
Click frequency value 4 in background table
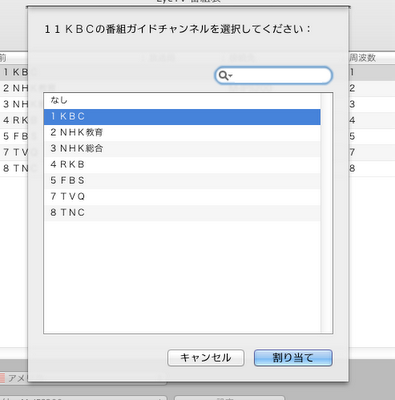pos(352,120)
